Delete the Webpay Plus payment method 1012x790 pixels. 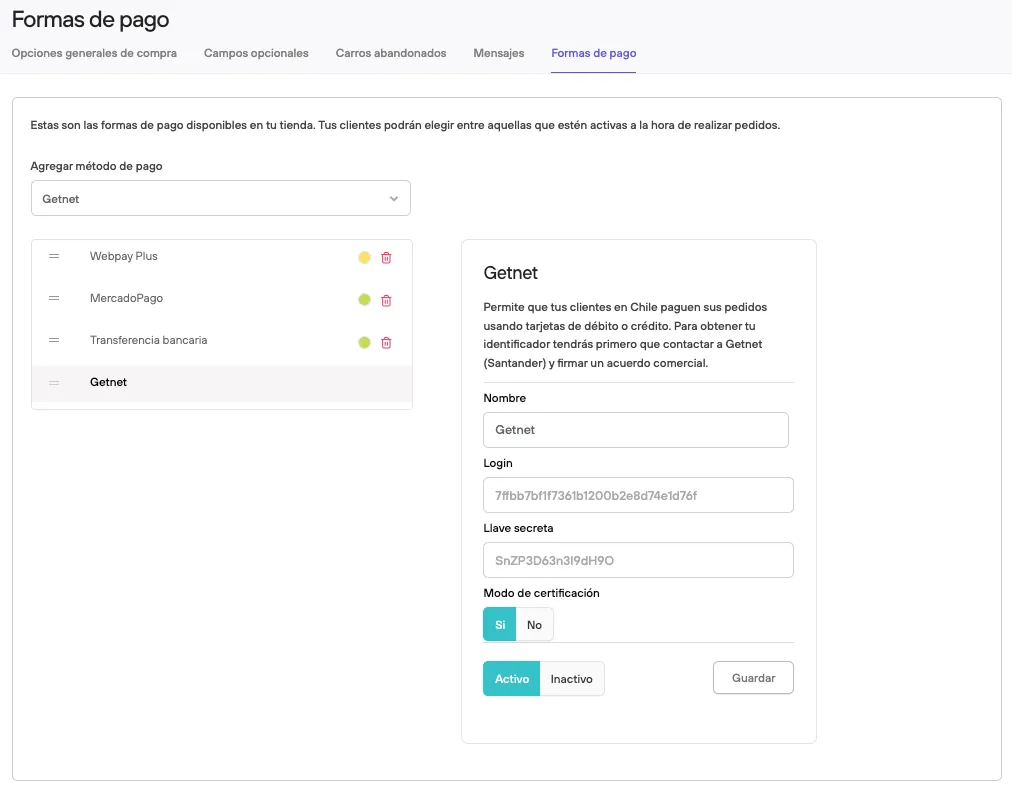[386, 258]
